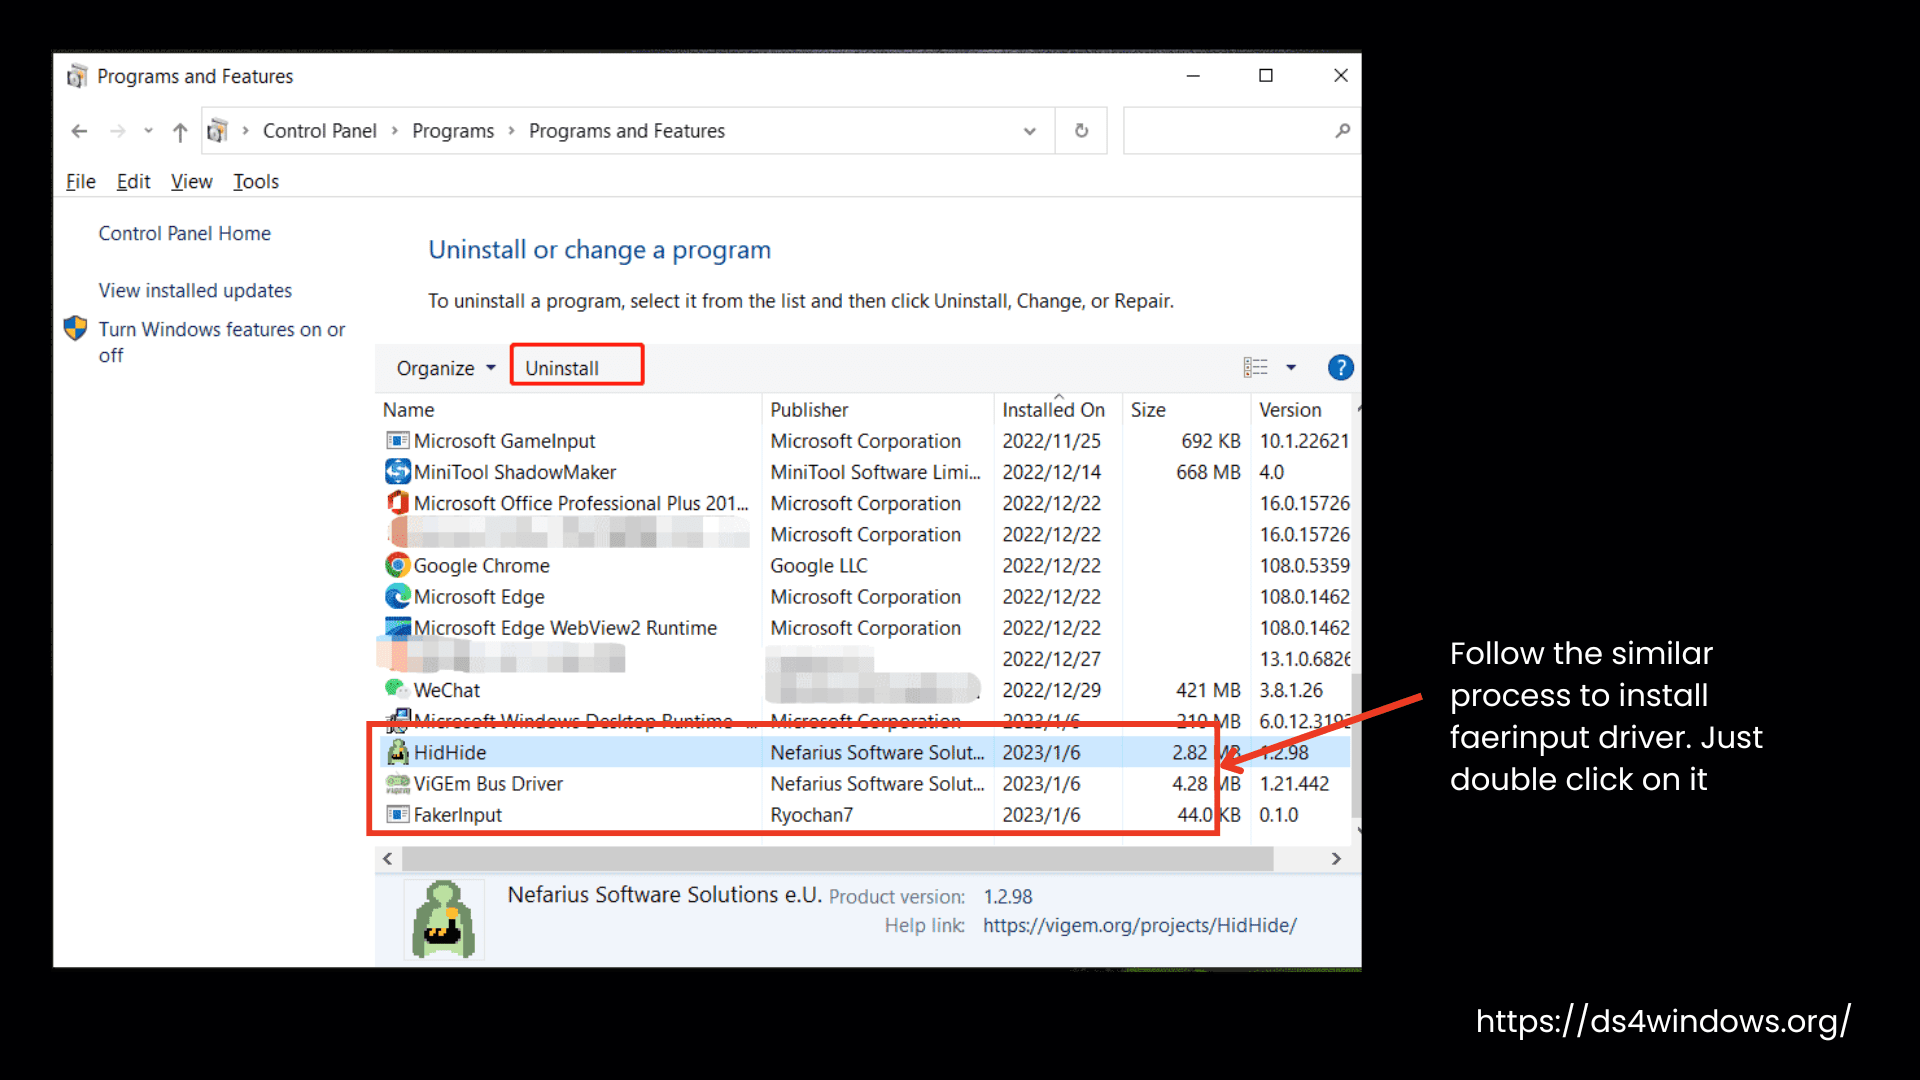This screenshot has height=1080, width=1920.
Task: Select Microsoft Office Professional Plus icon
Action: point(398,502)
